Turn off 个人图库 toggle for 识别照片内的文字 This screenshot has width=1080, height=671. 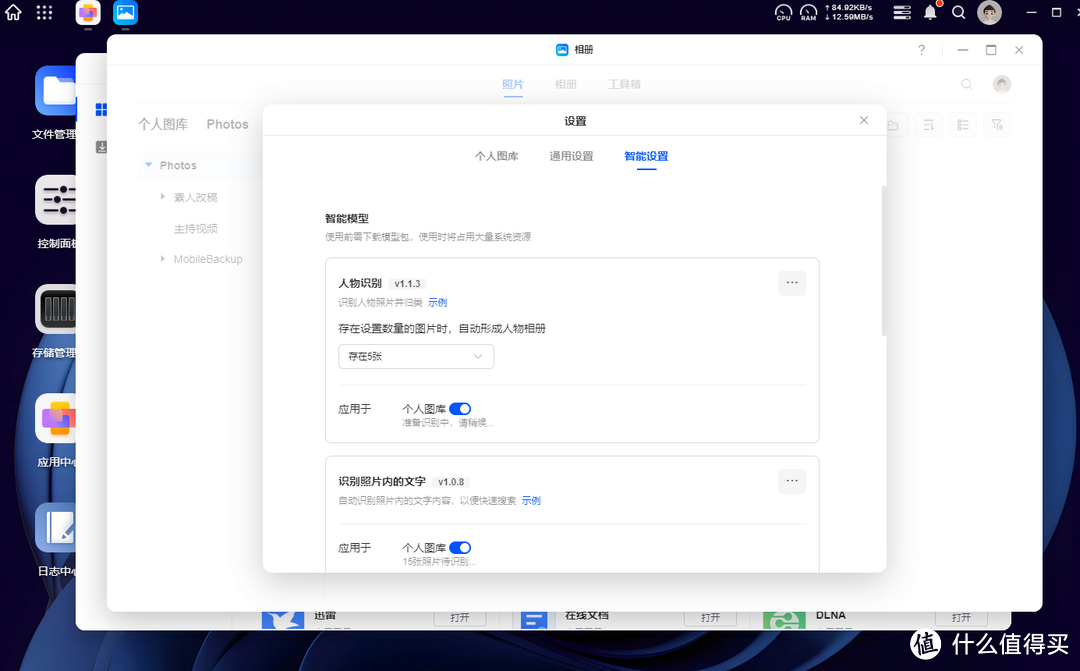coord(460,547)
